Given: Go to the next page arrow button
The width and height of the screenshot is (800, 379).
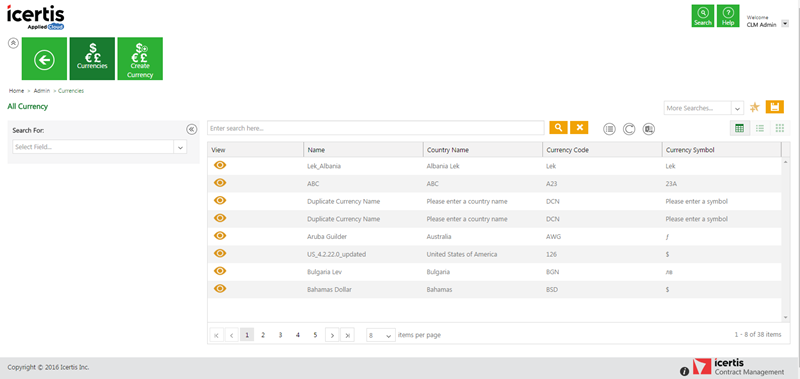Looking at the screenshot, I should (x=332, y=335).
